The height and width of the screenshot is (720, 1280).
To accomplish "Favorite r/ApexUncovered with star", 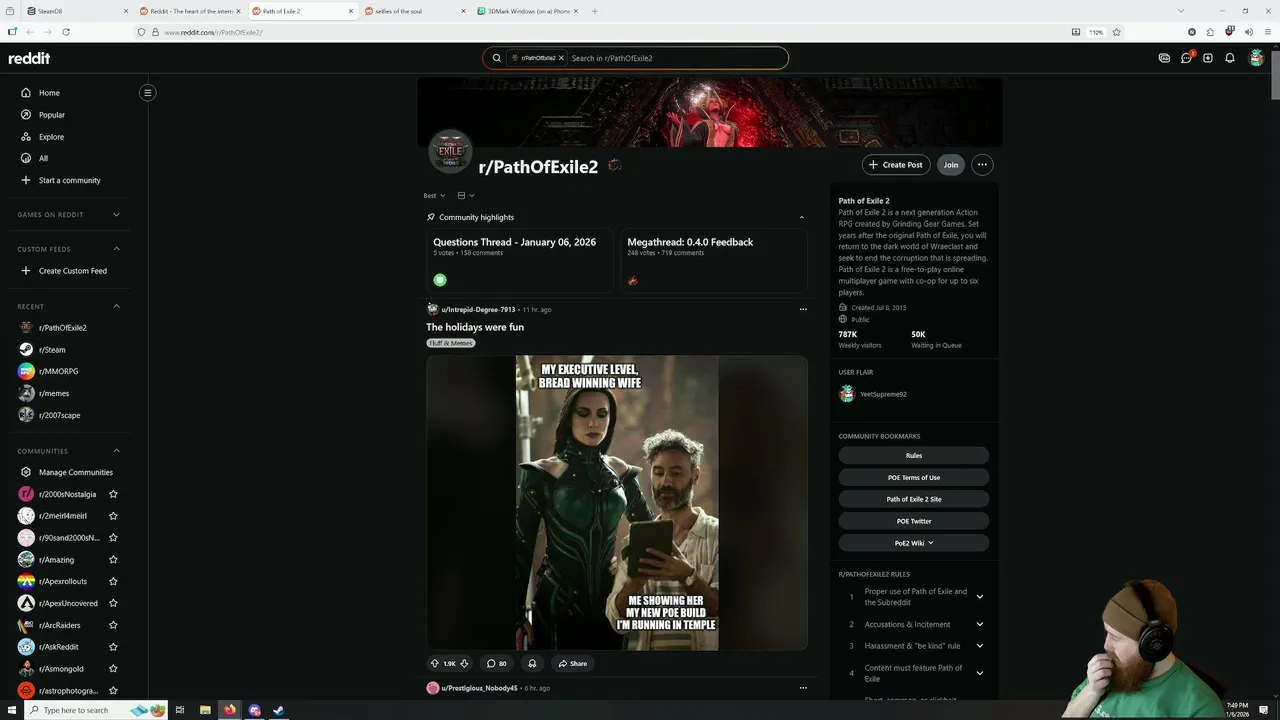I will click(x=113, y=603).
